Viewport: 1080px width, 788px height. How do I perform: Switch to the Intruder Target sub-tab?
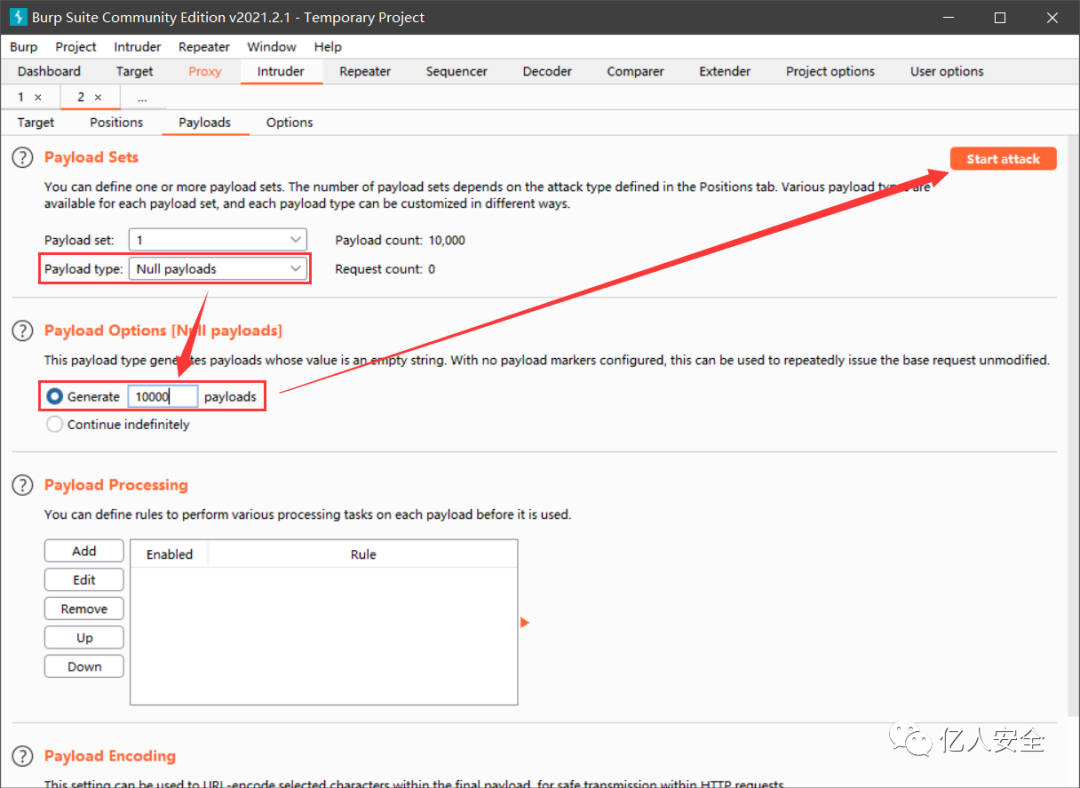click(x=35, y=123)
